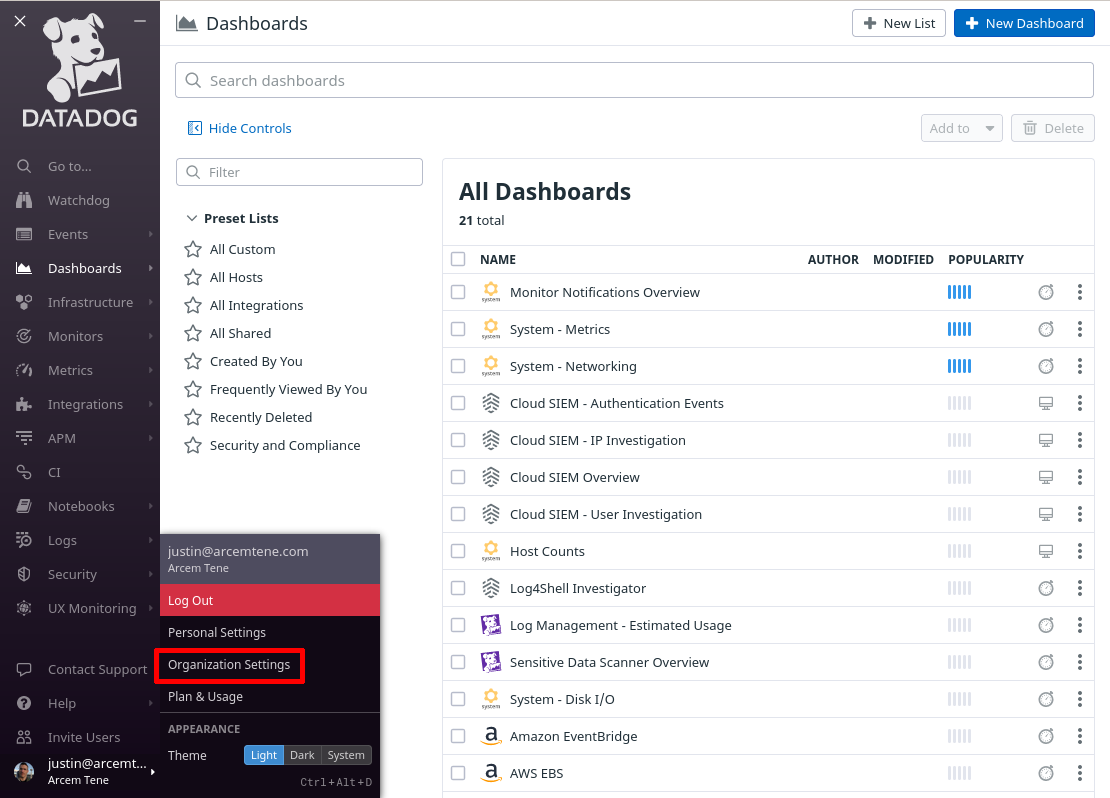1110x798 pixels.
Task: Open the System - Disk I/O dashboard
Action: coord(562,699)
